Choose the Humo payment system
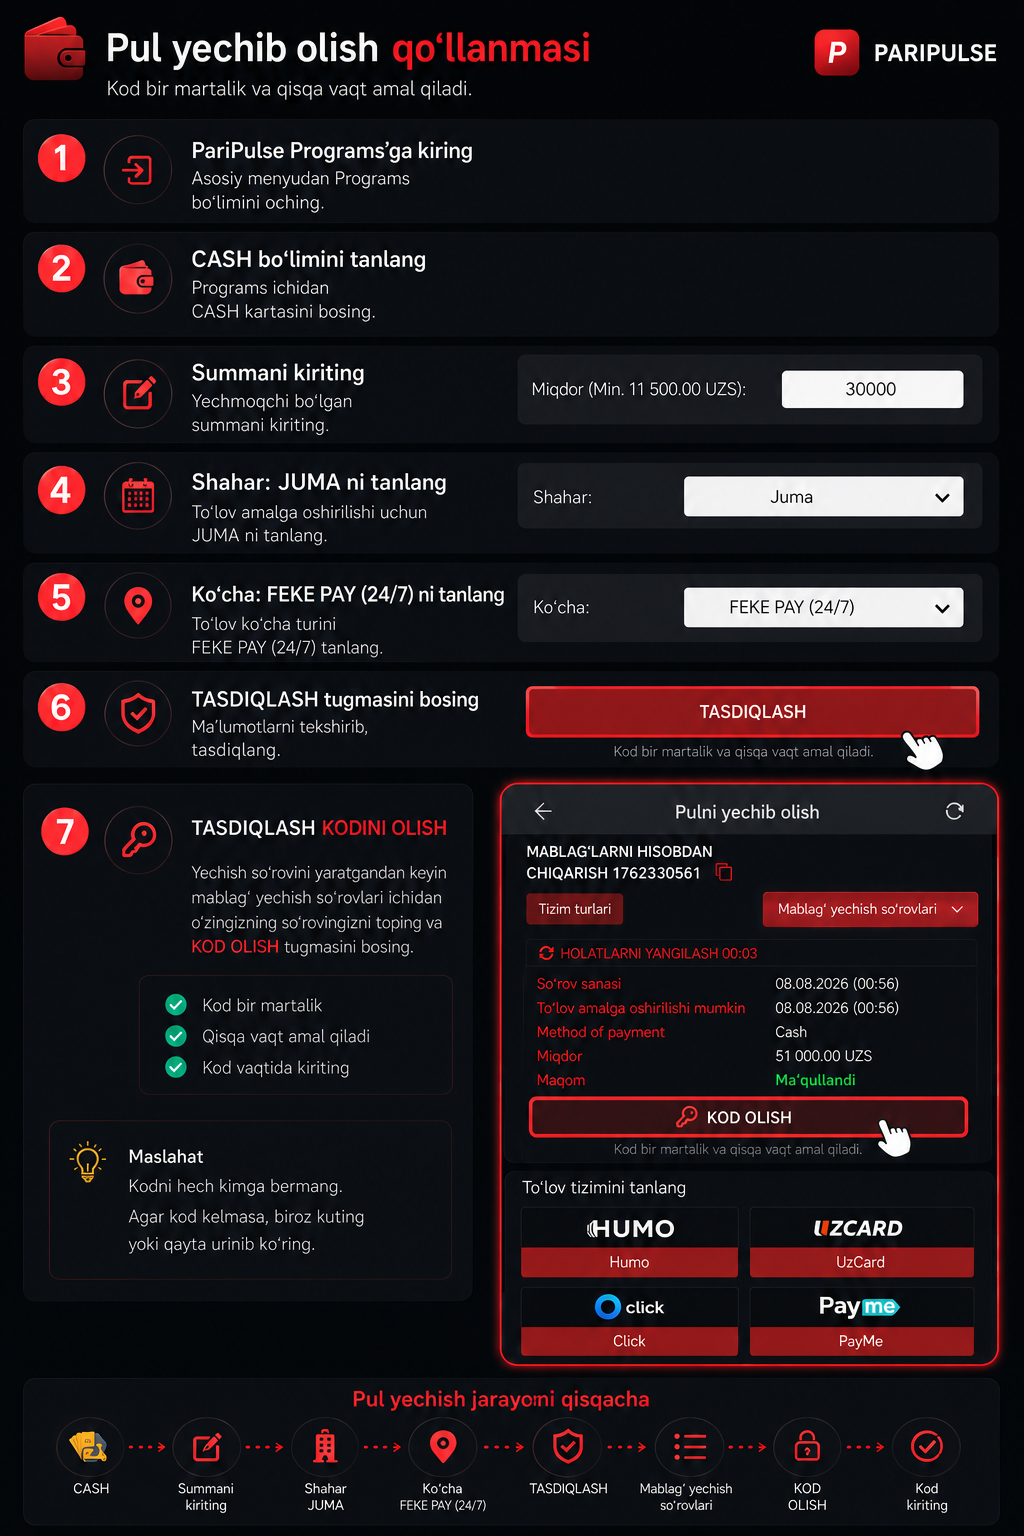 pos(629,1242)
